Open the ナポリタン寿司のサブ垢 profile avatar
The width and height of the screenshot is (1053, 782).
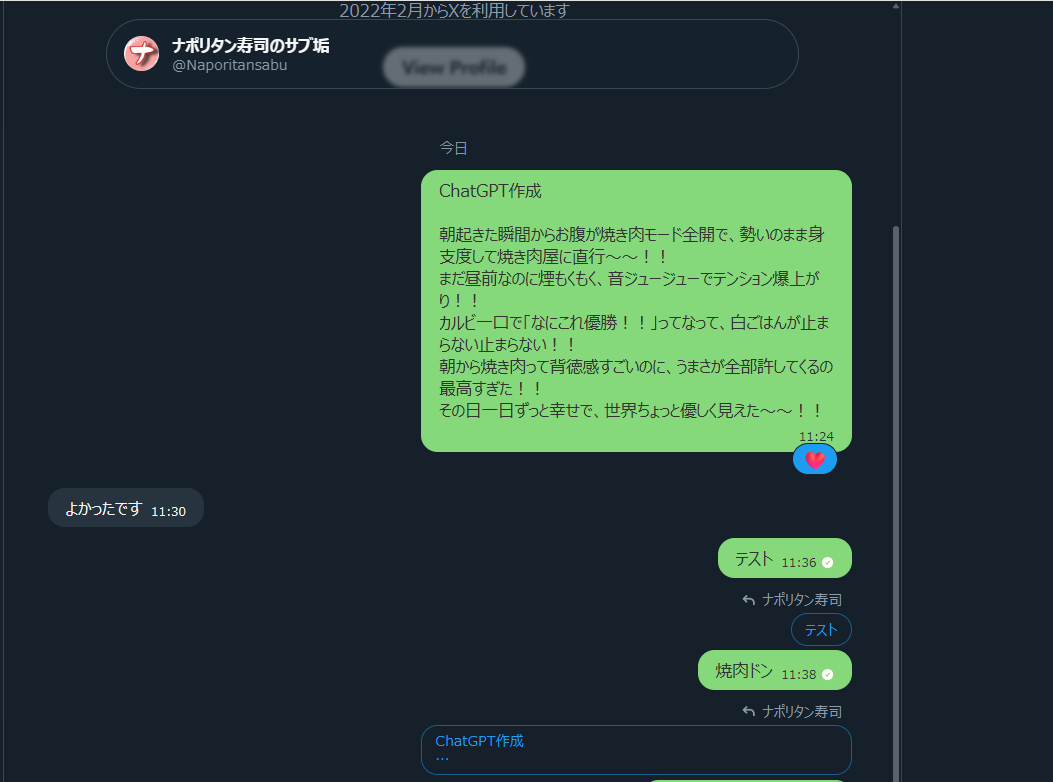click(x=142, y=54)
